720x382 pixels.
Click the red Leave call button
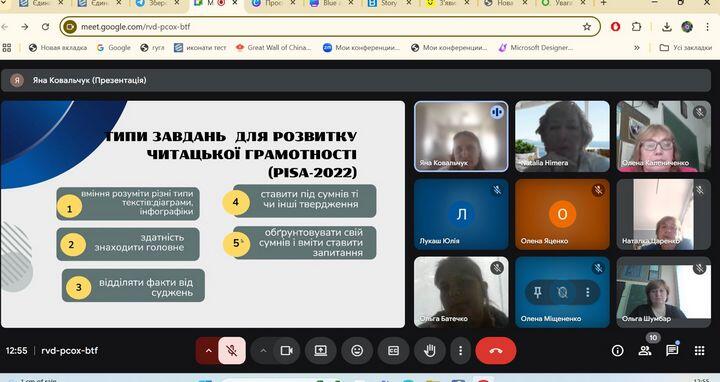pos(495,351)
